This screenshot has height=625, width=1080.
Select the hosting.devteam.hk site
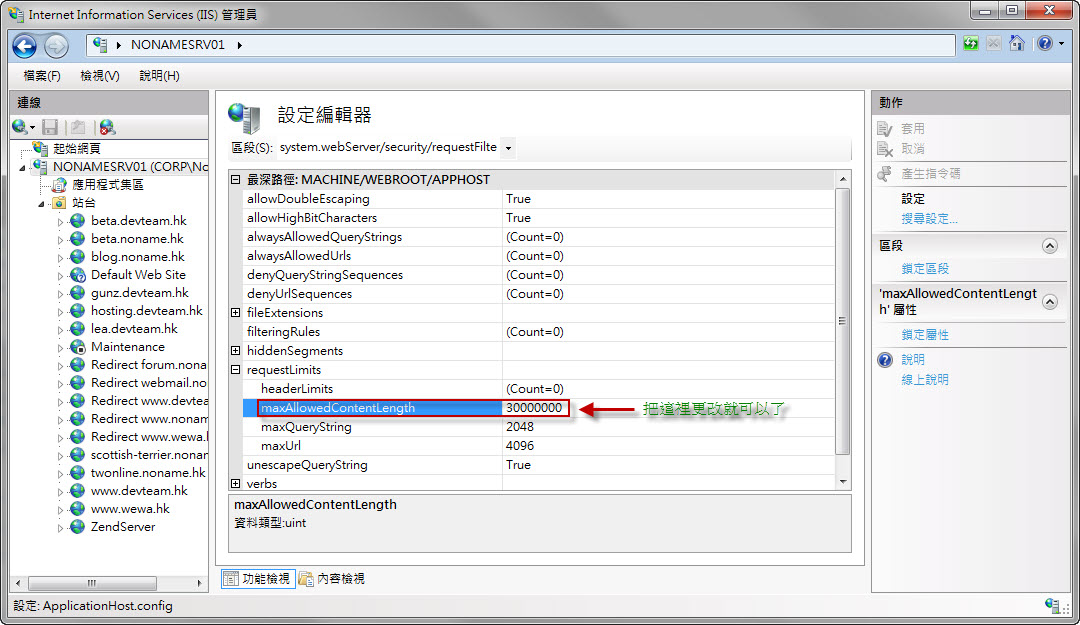(147, 311)
